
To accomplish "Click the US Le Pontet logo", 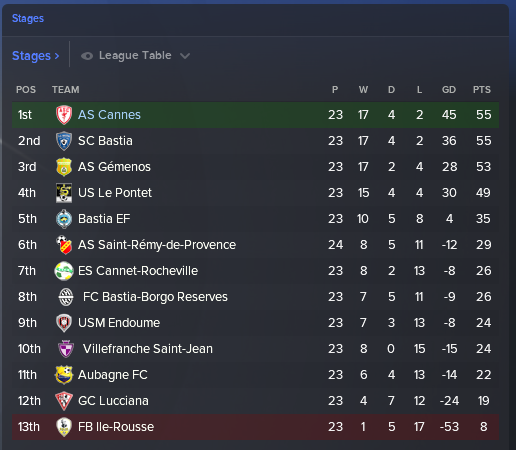I will [x=64, y=193].
